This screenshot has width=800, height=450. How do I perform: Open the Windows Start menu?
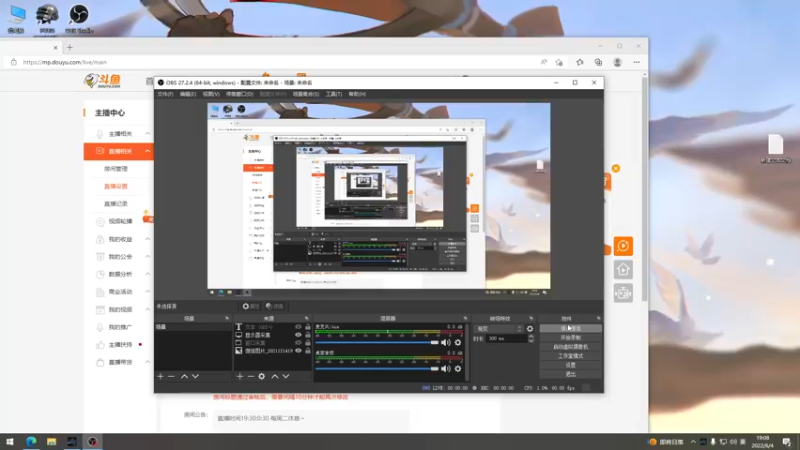click(10, 442)
